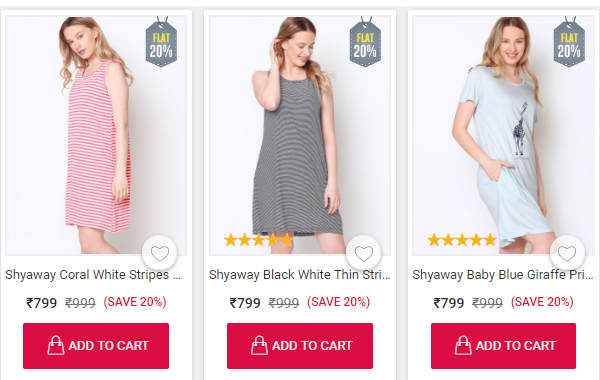600x380 pixels.
Task: Open Shyaway Coral White Stripes product title
Action: (x=93, y=275)
